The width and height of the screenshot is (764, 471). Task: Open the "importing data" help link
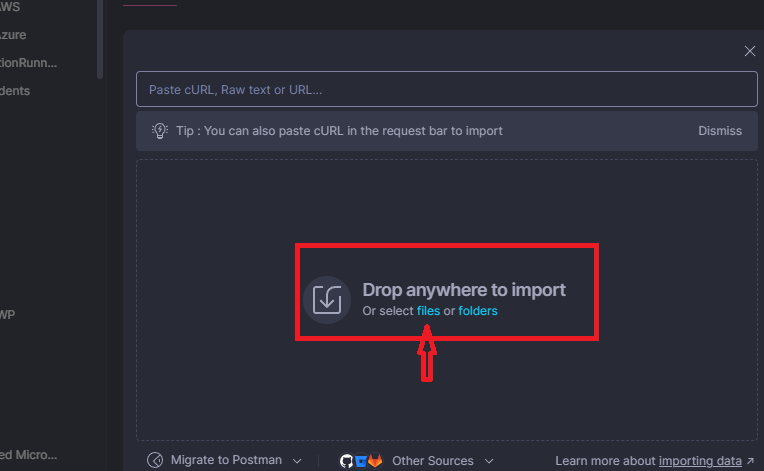pos(700,461)
